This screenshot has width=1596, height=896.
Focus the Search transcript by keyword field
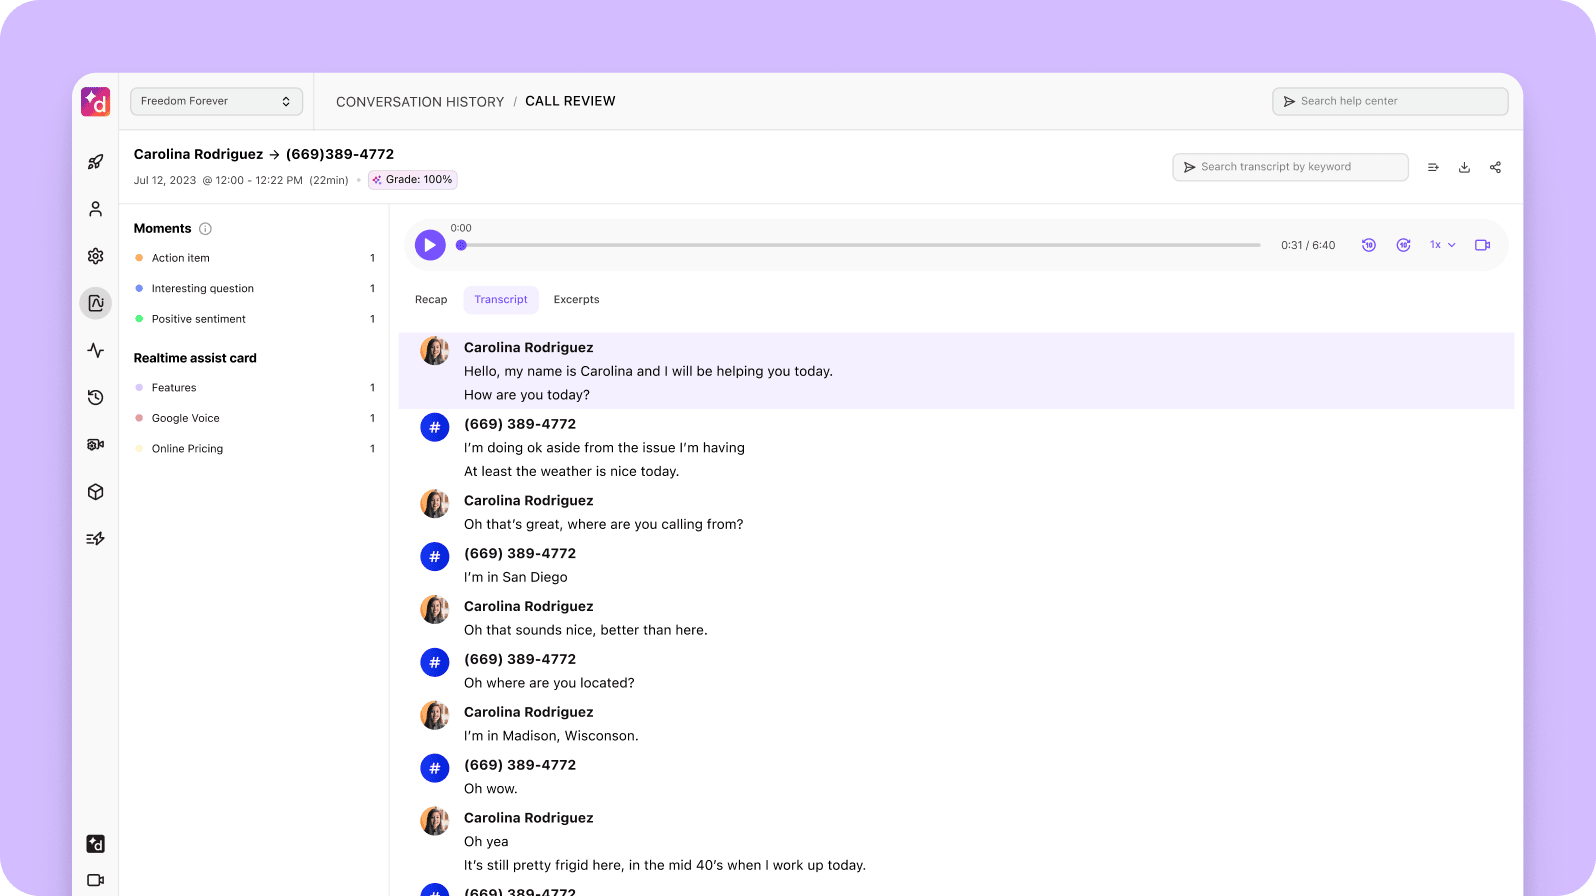point(1290,167)
